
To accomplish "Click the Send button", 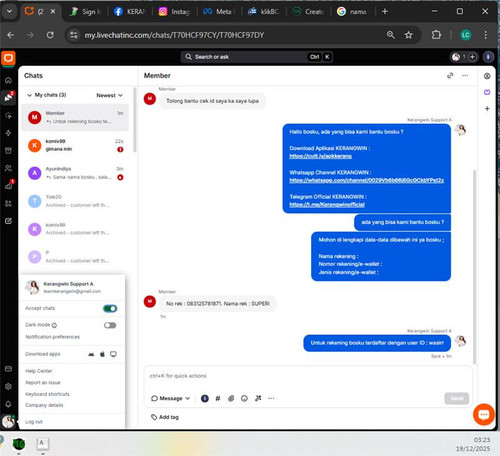I will click(x=457, y=398).
